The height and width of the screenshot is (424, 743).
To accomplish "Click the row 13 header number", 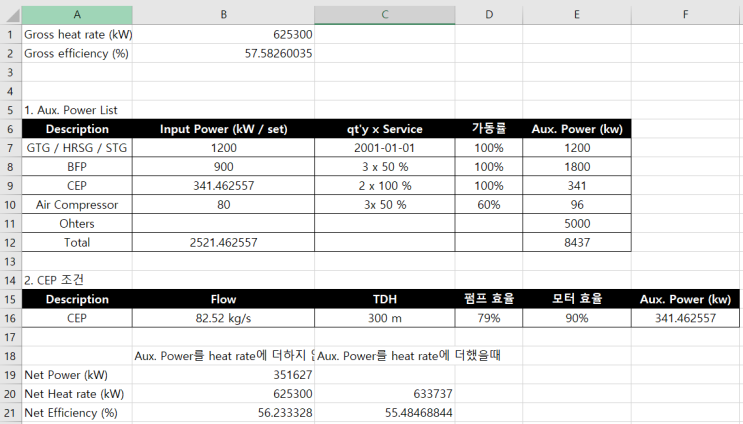I will point(9,260).
